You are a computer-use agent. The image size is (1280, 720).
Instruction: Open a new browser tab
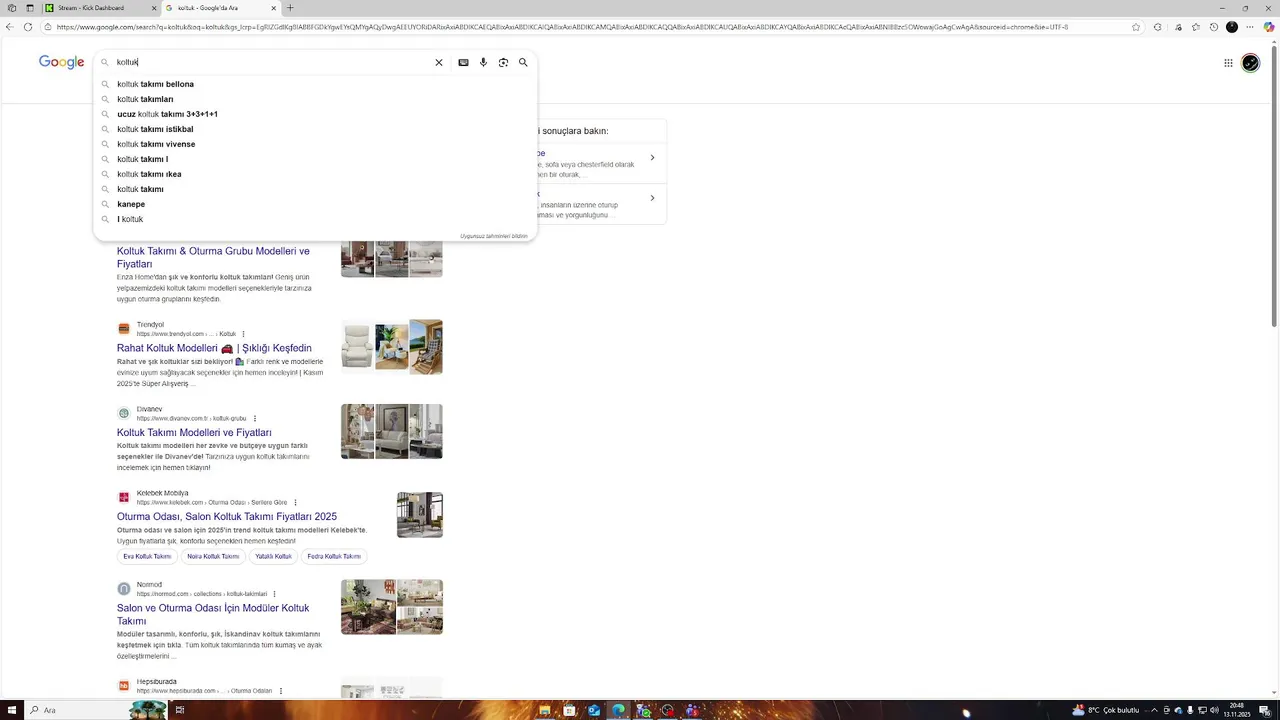point(290,8)
